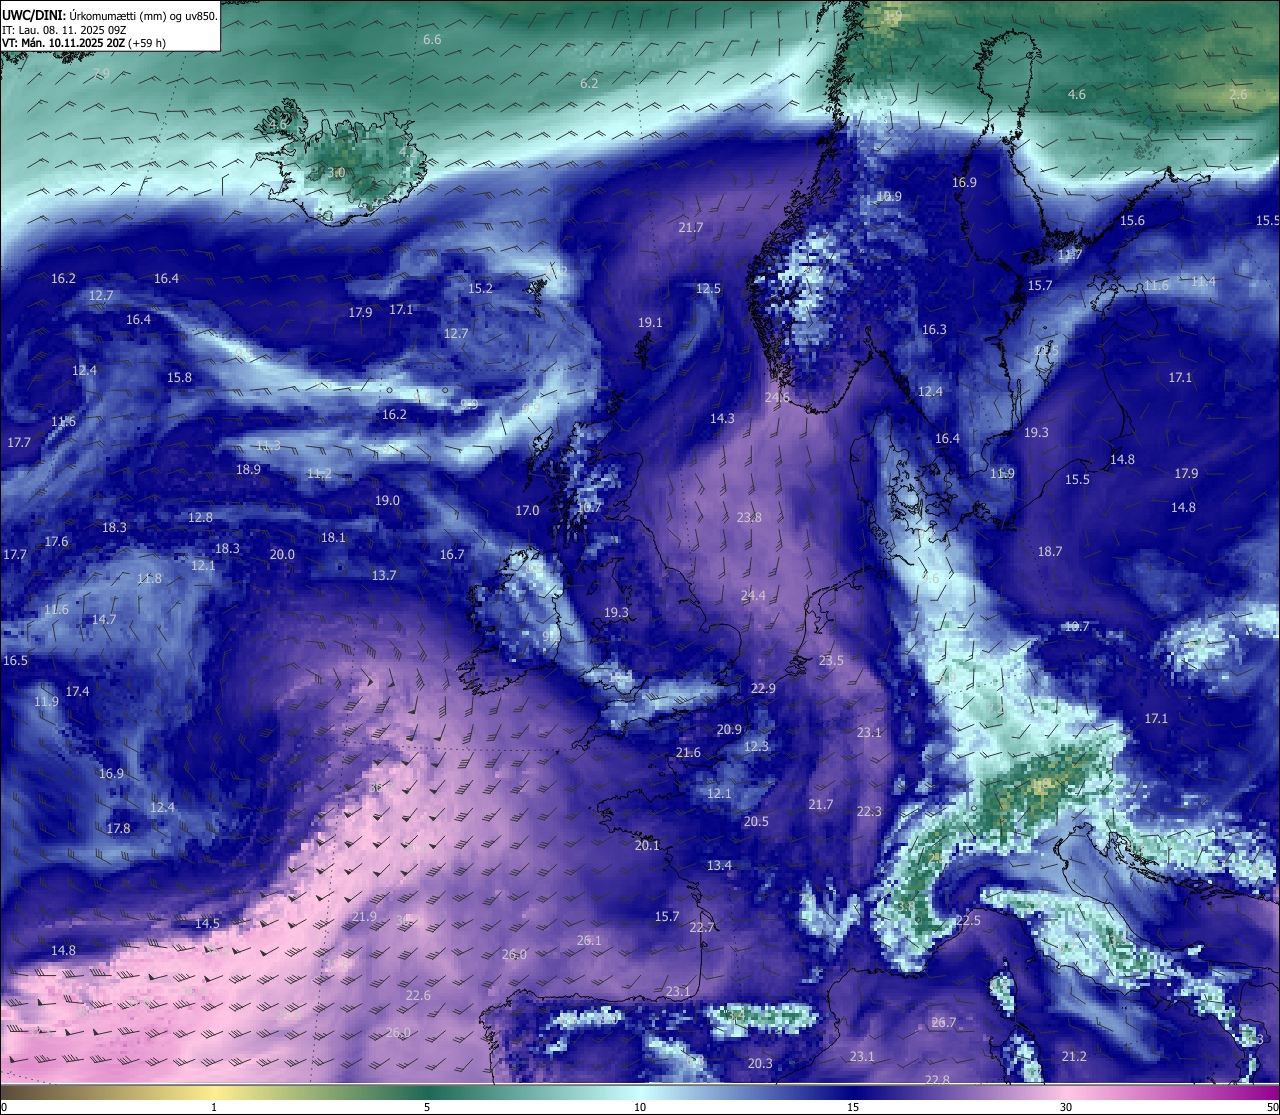Click the map value 6.6

432,40
